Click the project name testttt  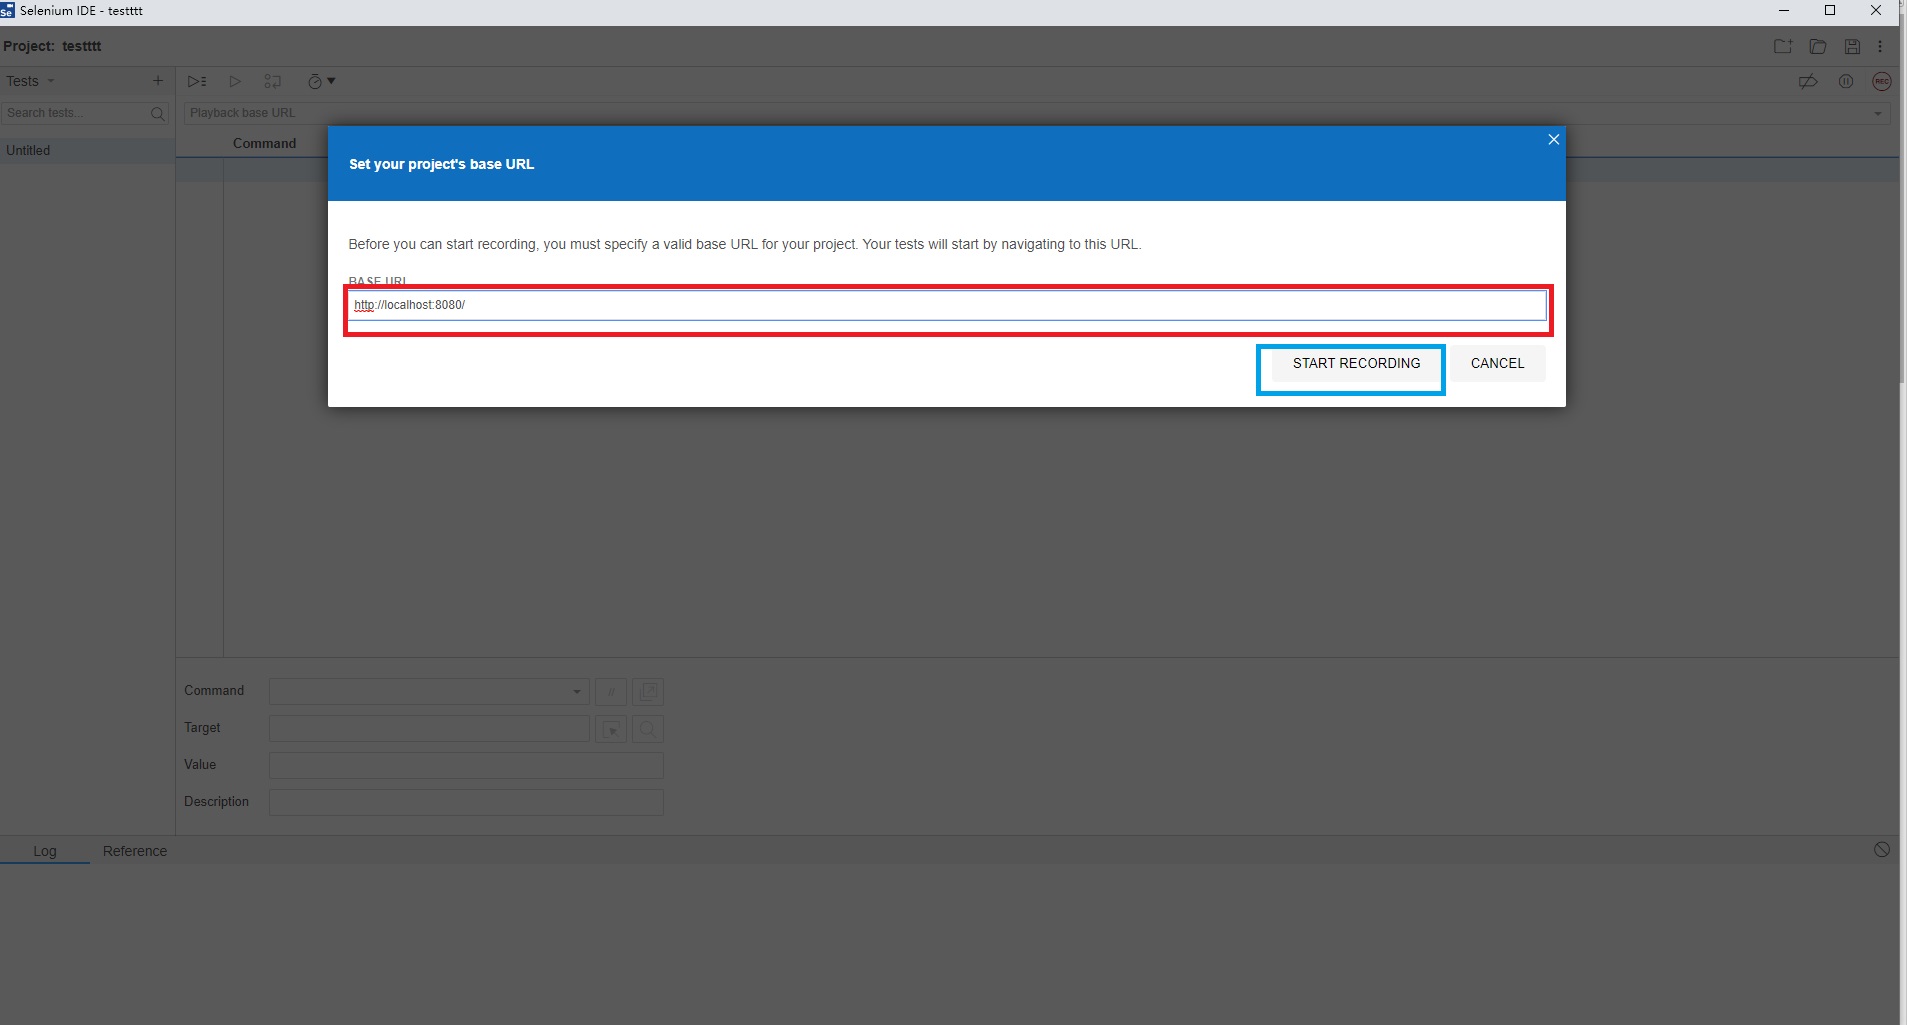pos(81,46)
